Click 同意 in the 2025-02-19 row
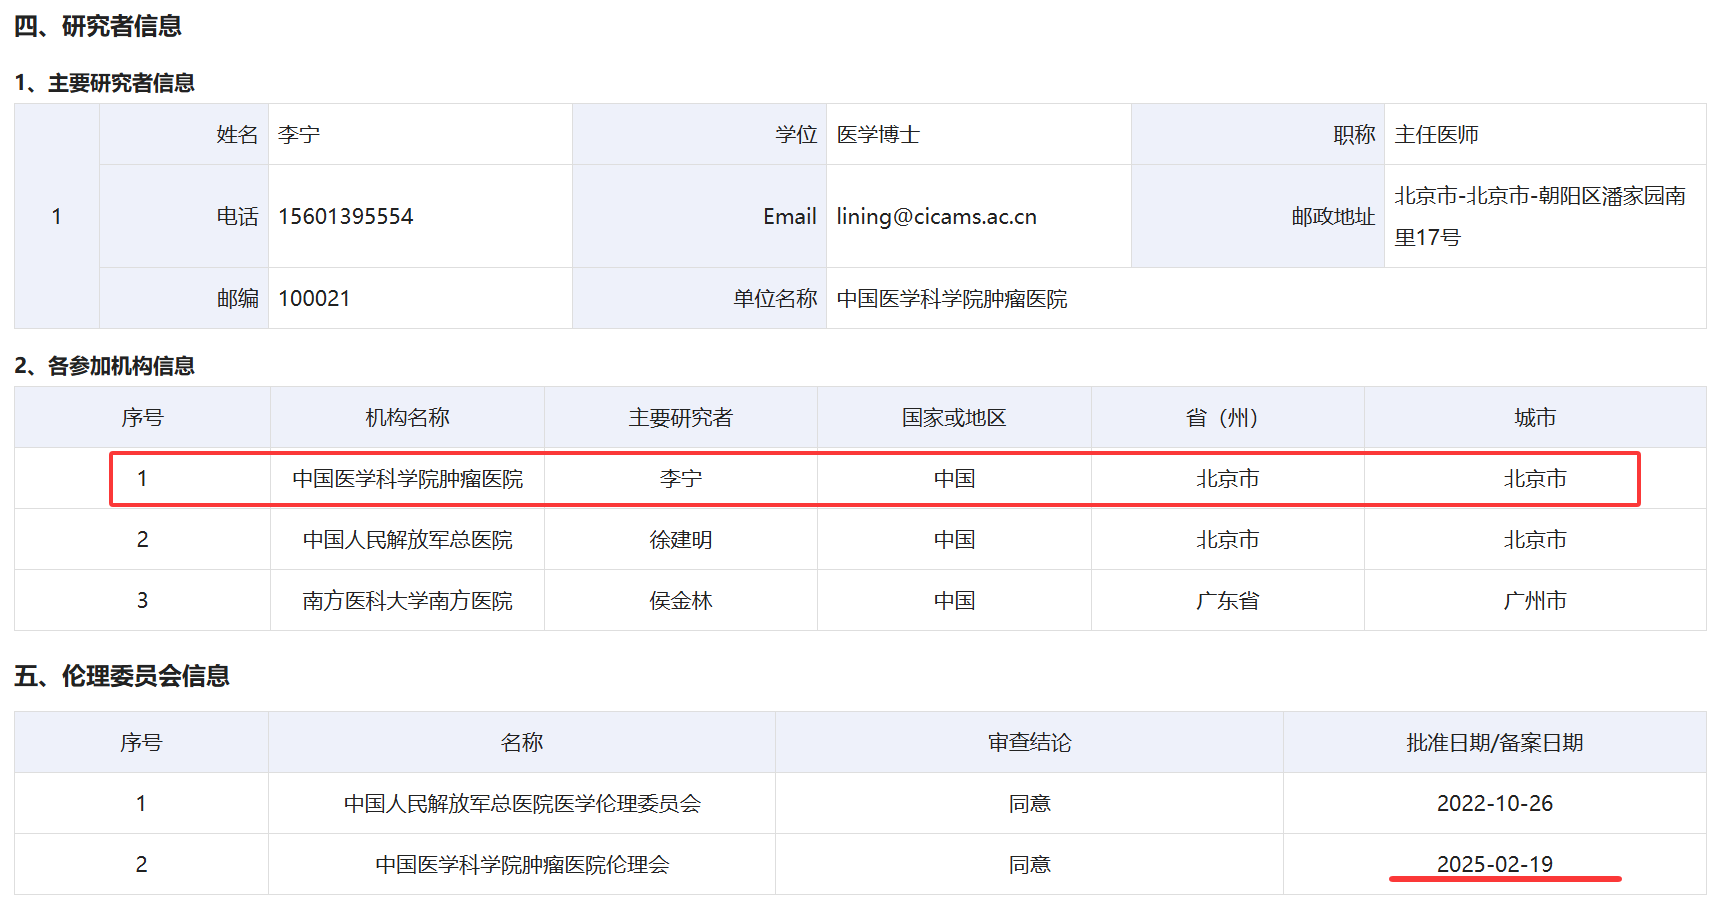 [x=1029, y=864]
